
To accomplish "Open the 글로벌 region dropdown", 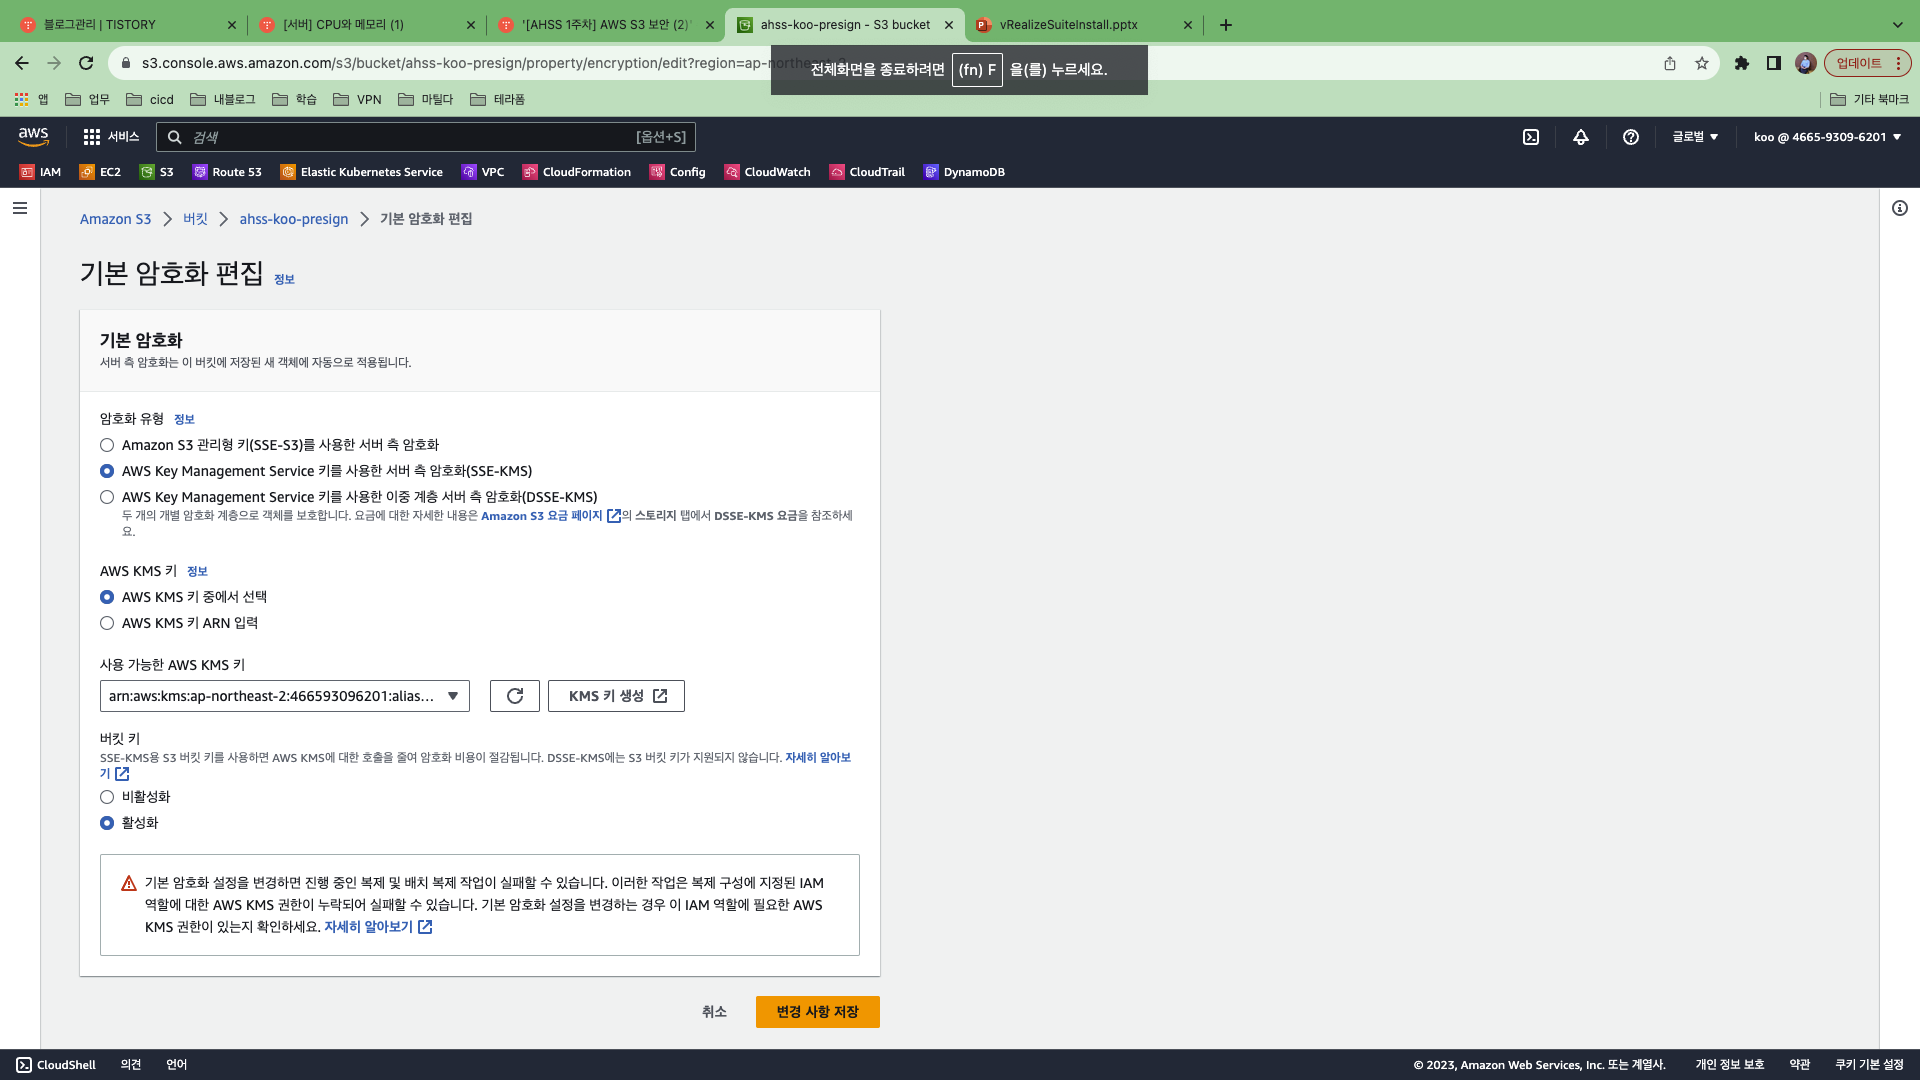I will click(x=1696, y=137).
